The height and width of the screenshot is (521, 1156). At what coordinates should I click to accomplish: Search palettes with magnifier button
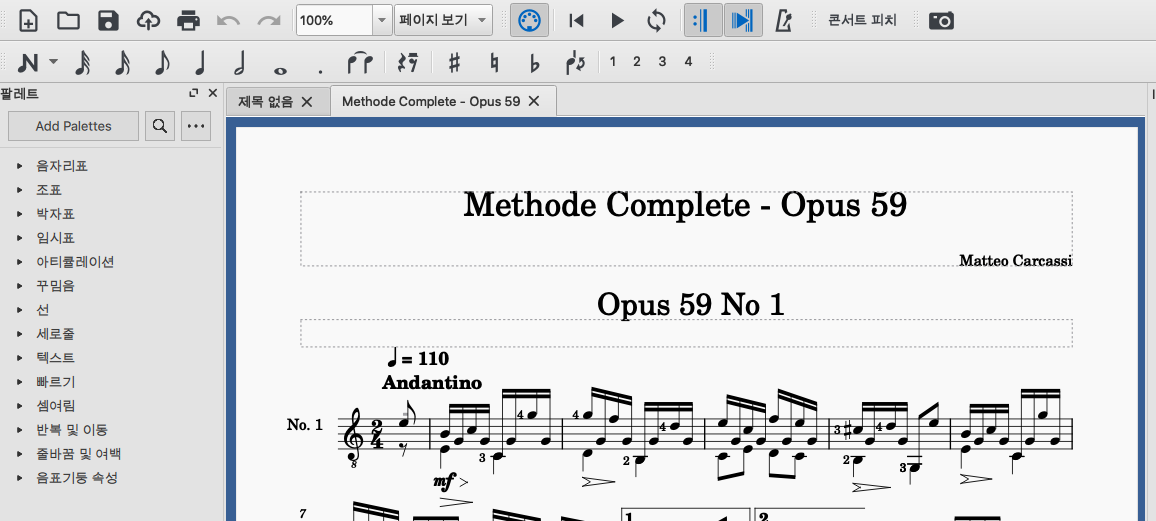[159, 126]
